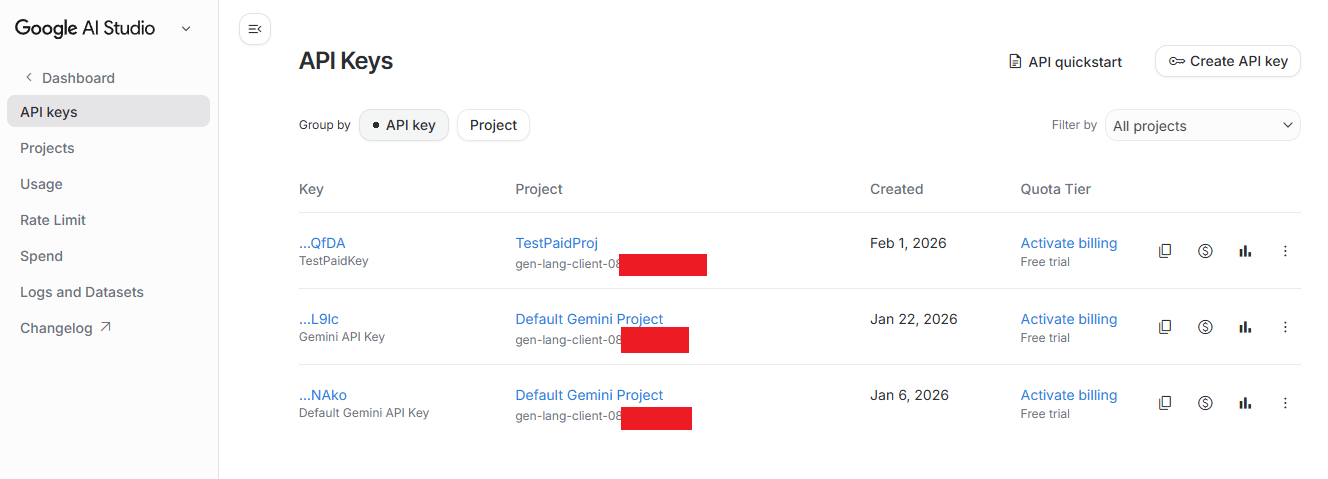Image resolution: width=1328 pixels, height=479 pixels.
Task: Collapse the sidebar navigation panel
Action: 255,29
